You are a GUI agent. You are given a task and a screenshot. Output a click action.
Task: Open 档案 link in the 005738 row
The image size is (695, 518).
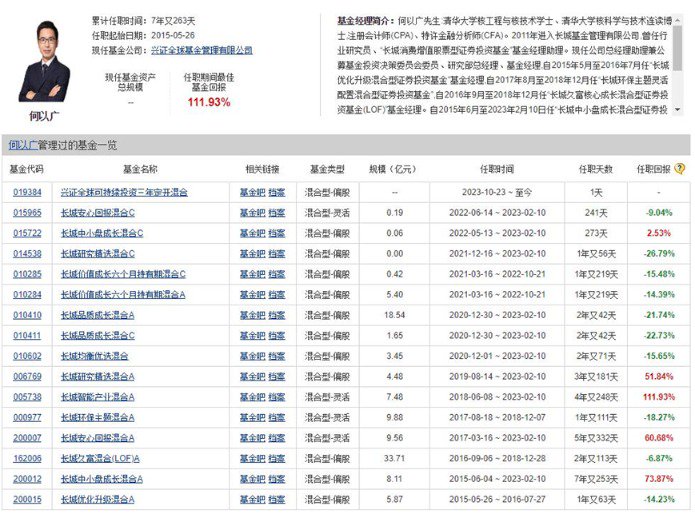[277, 397]
